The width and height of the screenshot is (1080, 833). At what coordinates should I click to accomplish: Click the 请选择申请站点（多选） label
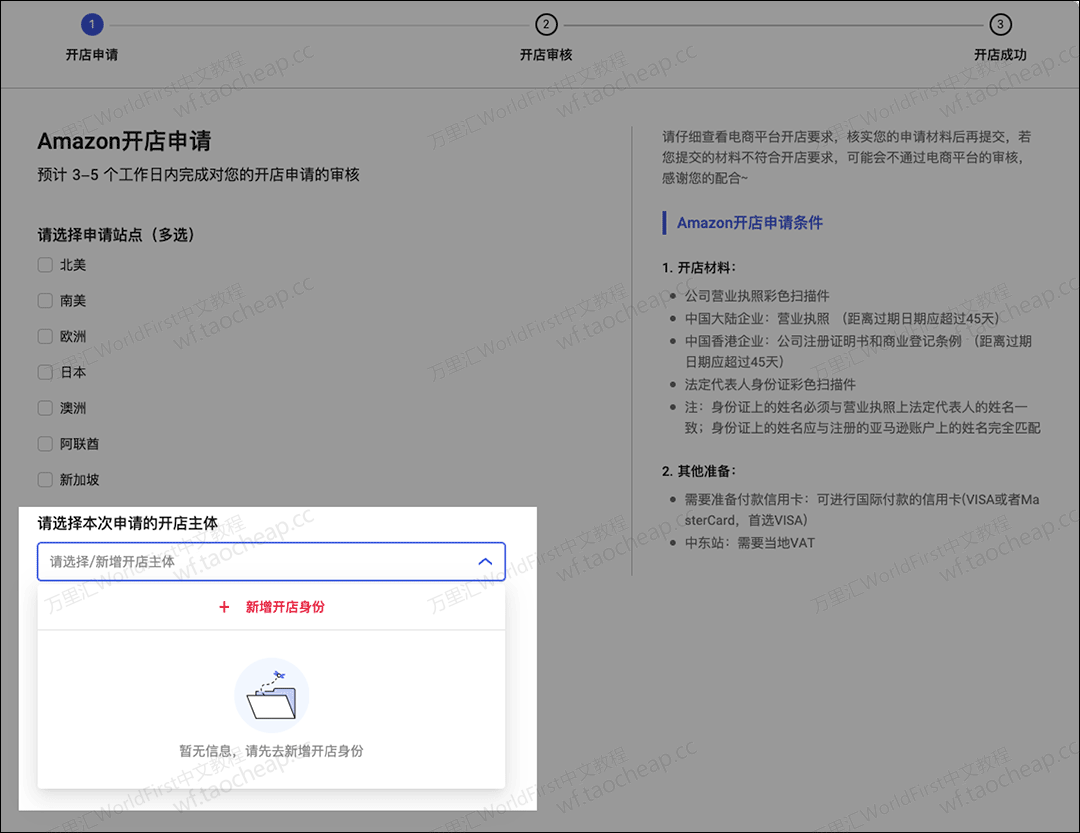coord(116,235)
